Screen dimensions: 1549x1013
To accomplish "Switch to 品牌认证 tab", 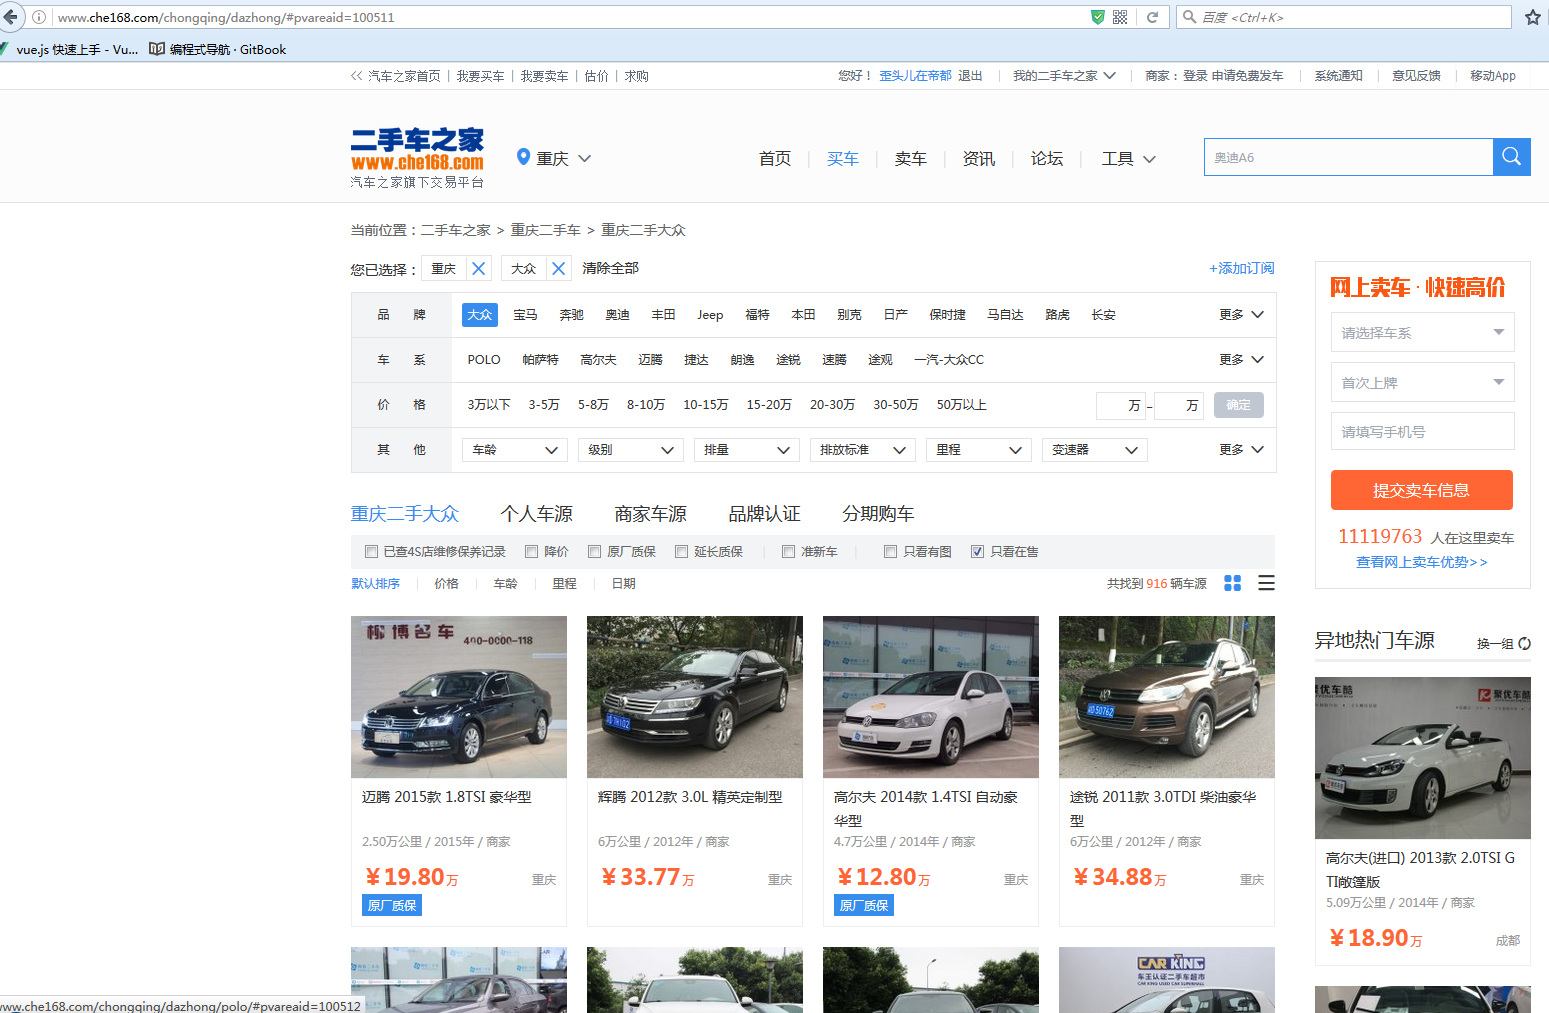I will click(765, 514).
